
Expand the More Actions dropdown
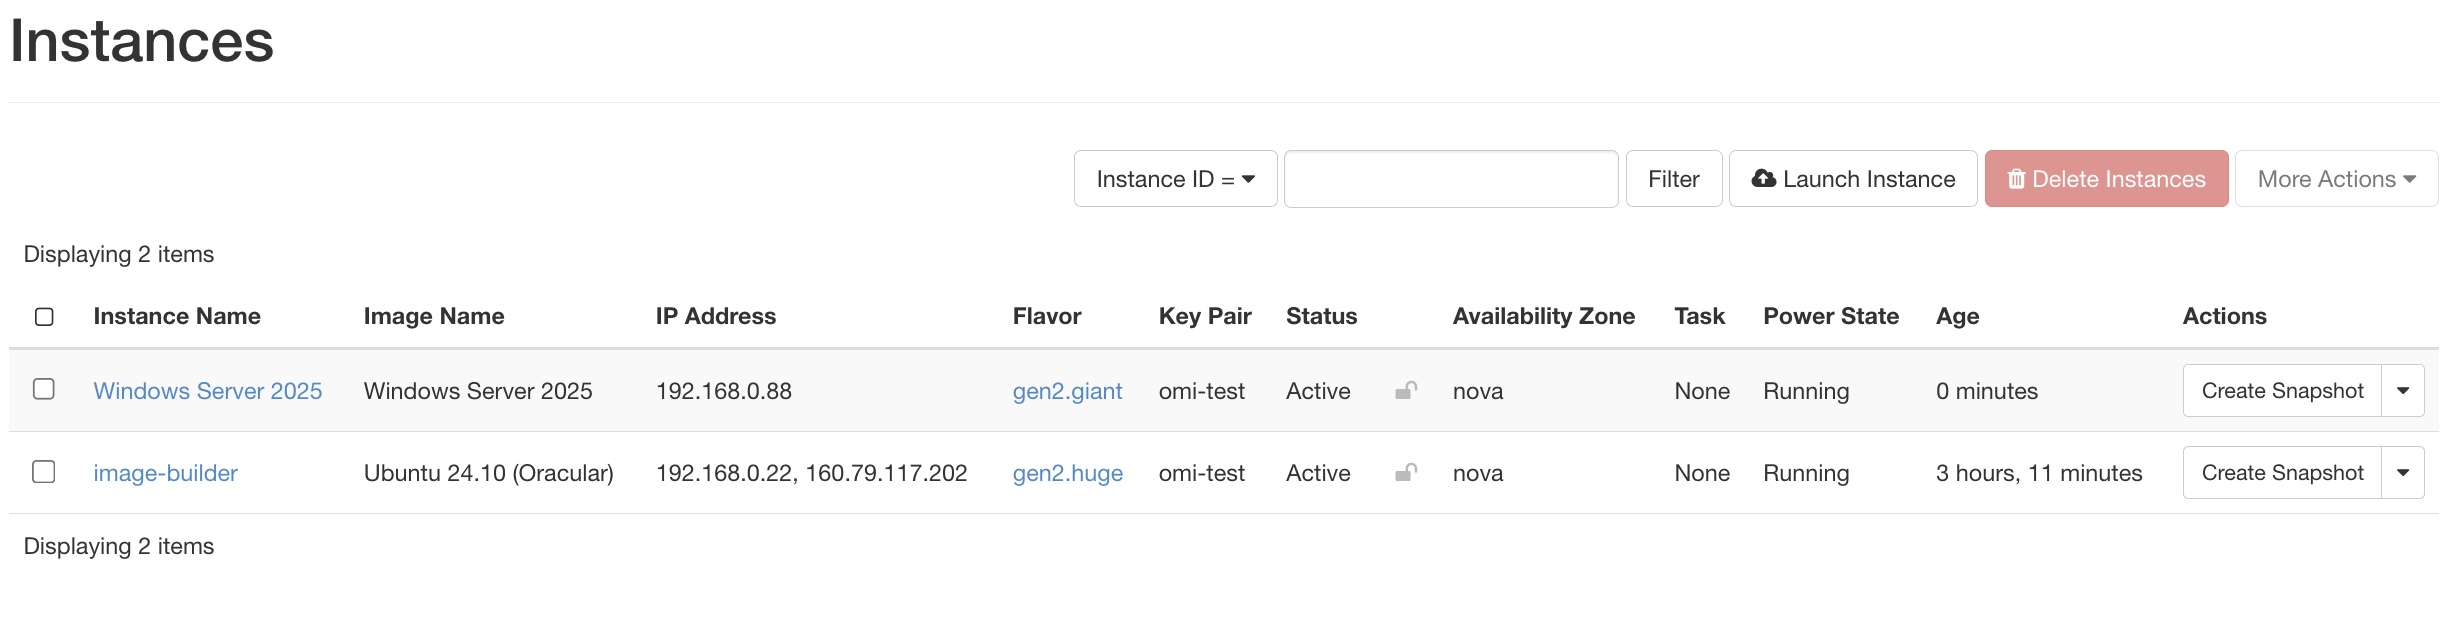pos(2336,179)
